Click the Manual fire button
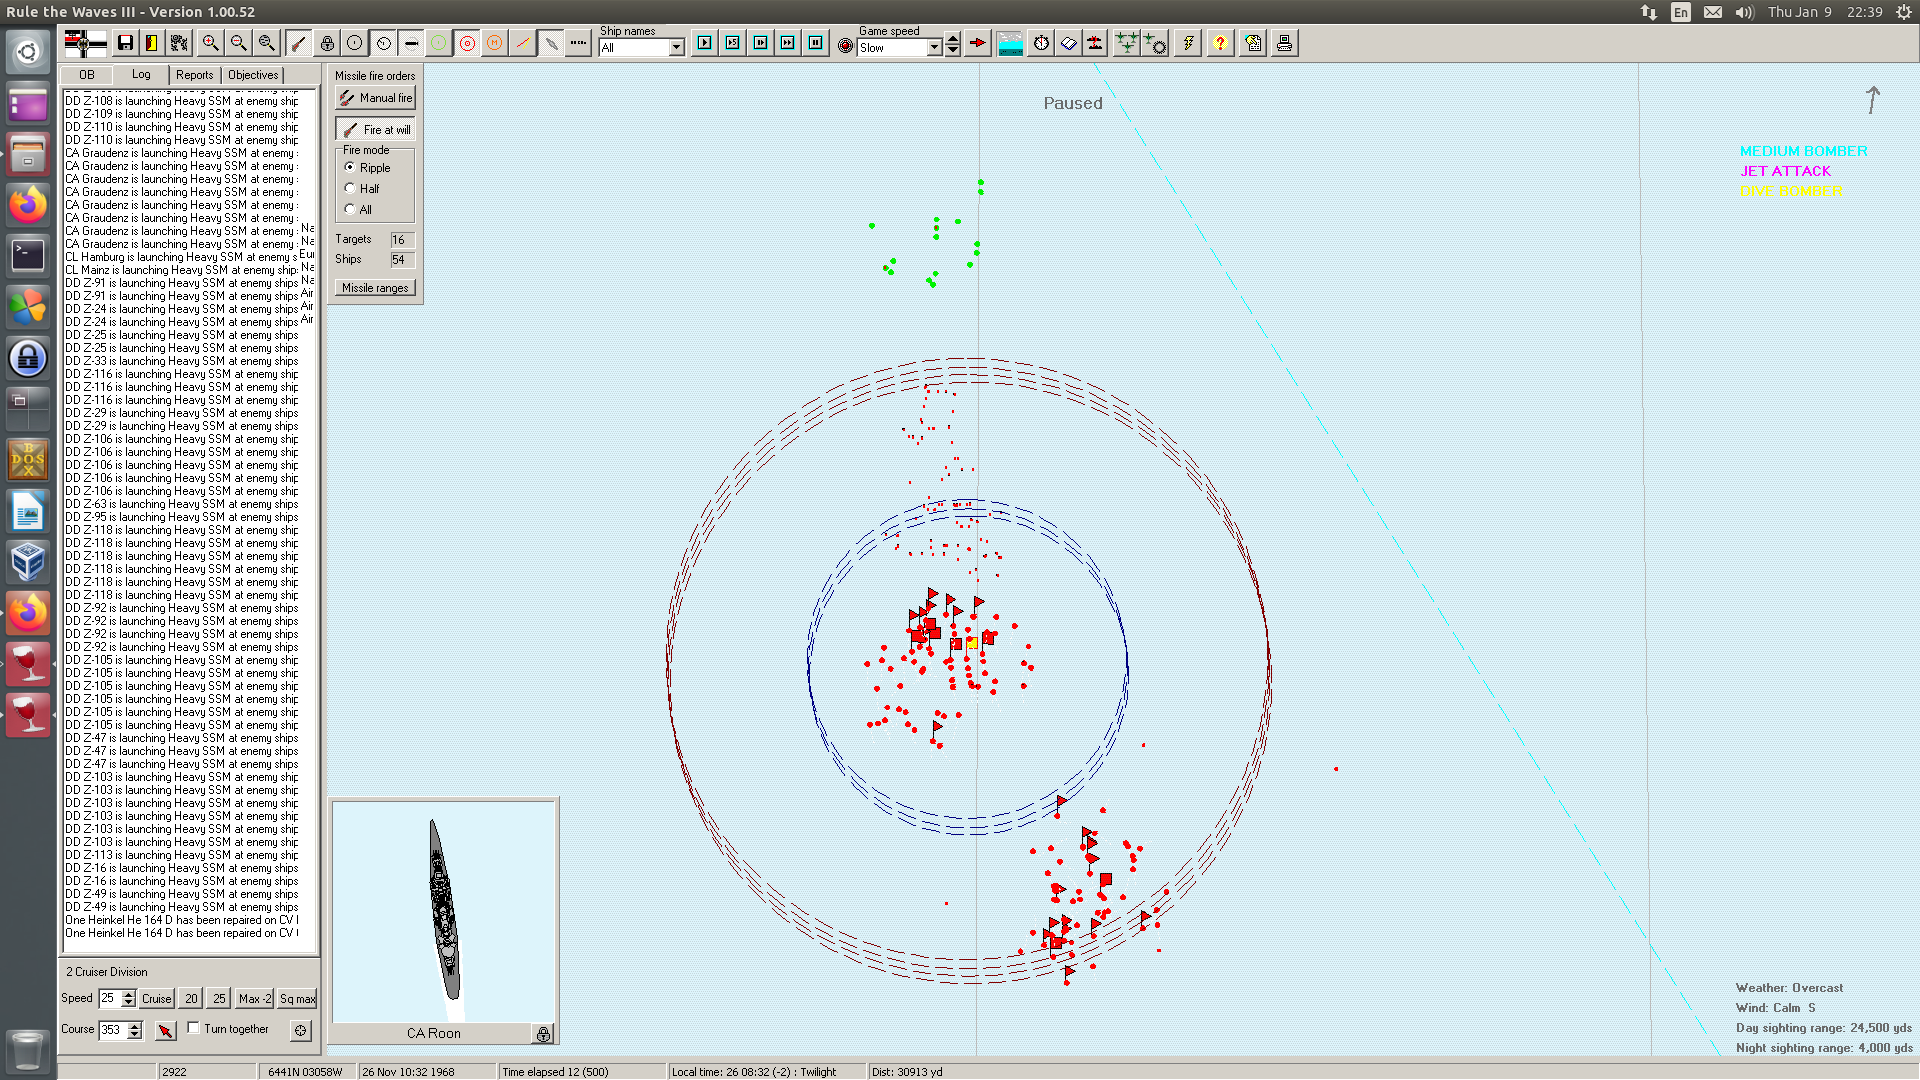 tap(375, 98)
